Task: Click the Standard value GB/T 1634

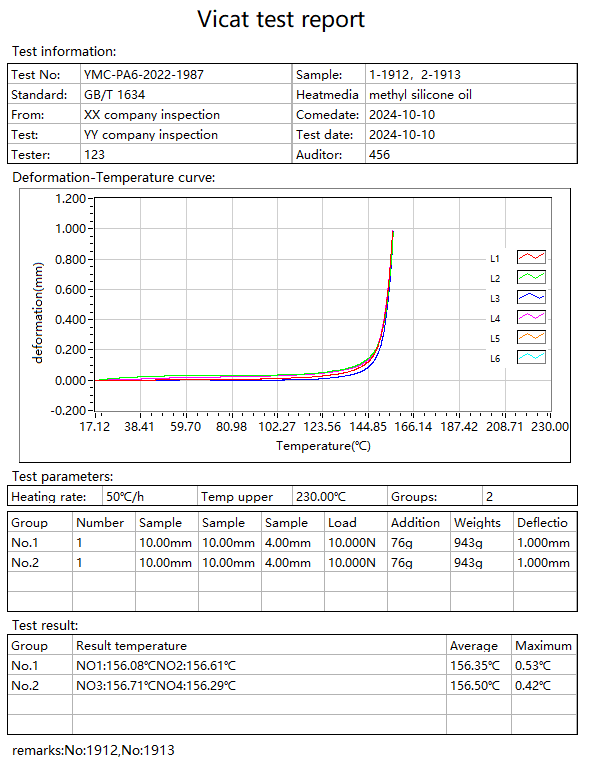Action: [116, 95]
